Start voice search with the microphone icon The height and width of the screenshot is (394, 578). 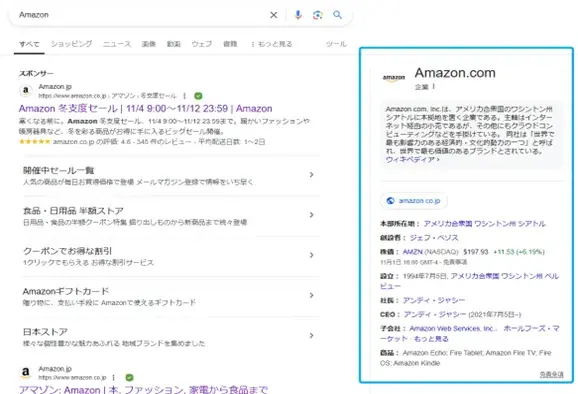pos(298,15)
